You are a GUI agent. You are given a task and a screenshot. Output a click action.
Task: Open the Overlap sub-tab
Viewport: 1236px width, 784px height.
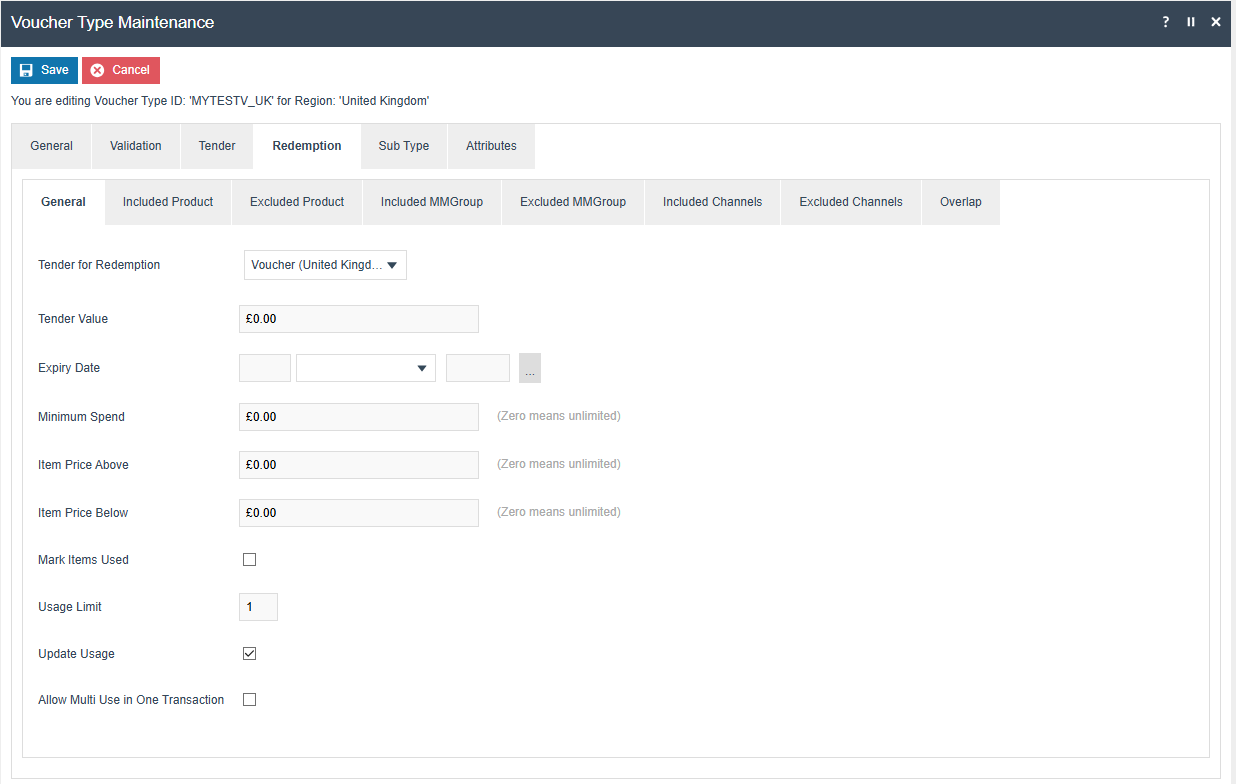click(961, 202)
